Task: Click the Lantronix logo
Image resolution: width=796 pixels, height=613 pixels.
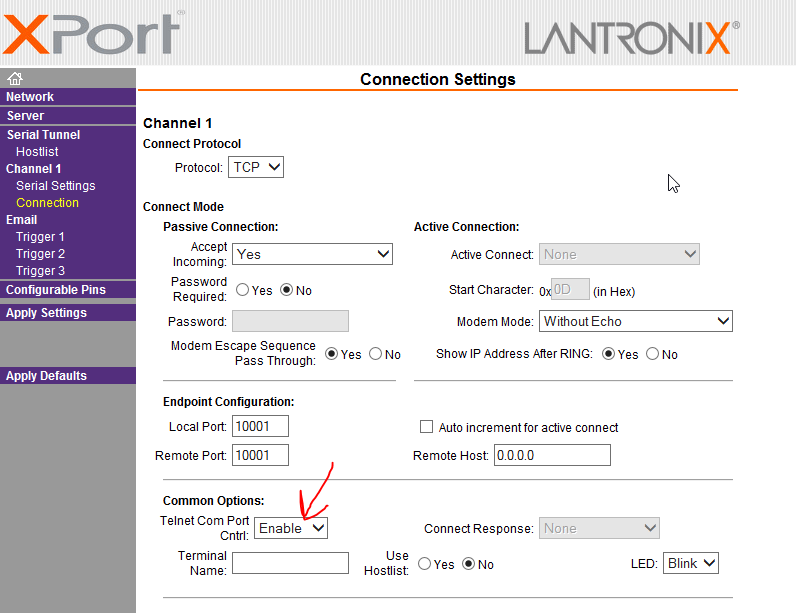Action: pyautogui.click(x=632, y=38)
